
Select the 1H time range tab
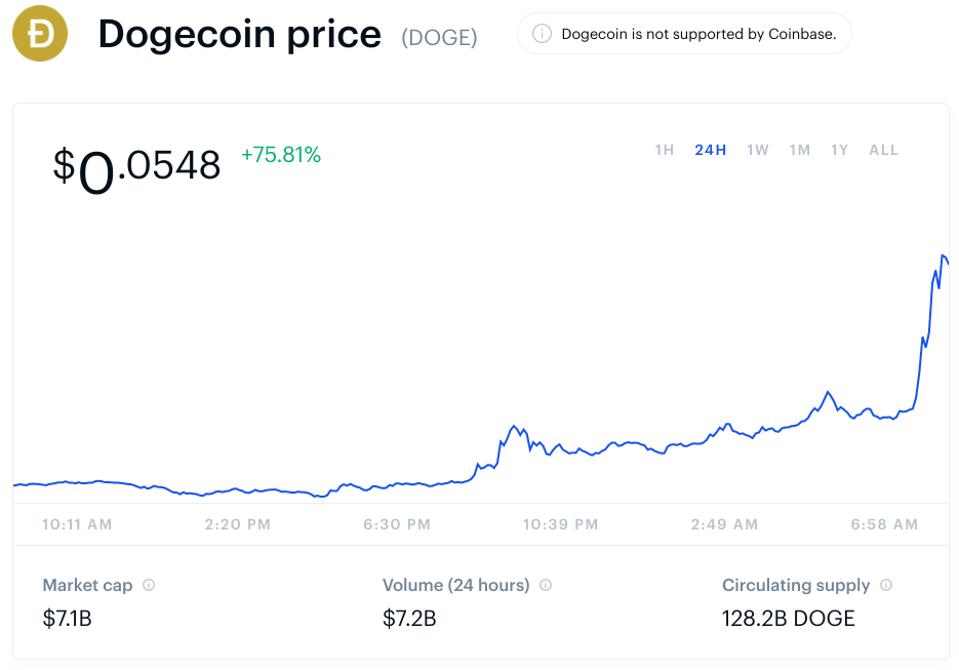pyautogui.click(x=665, y=149)
